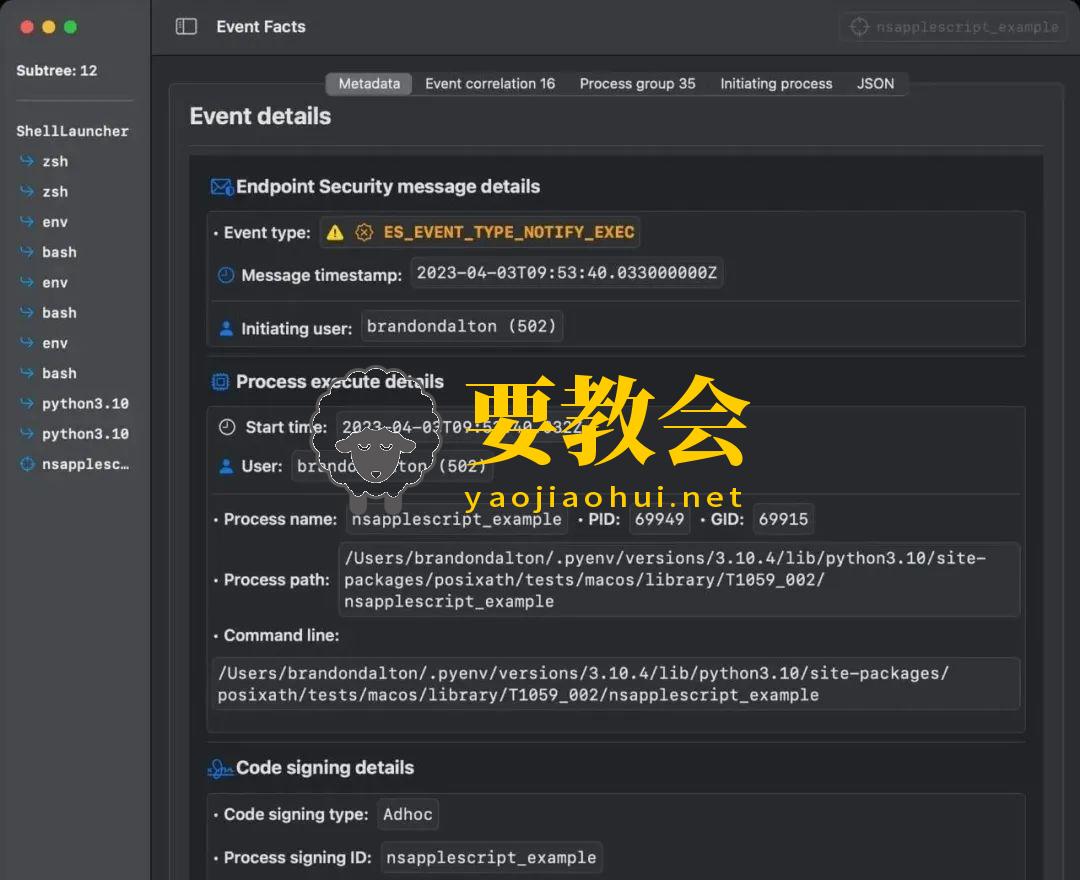Switch to the Initiating process tab

[776, 84]
